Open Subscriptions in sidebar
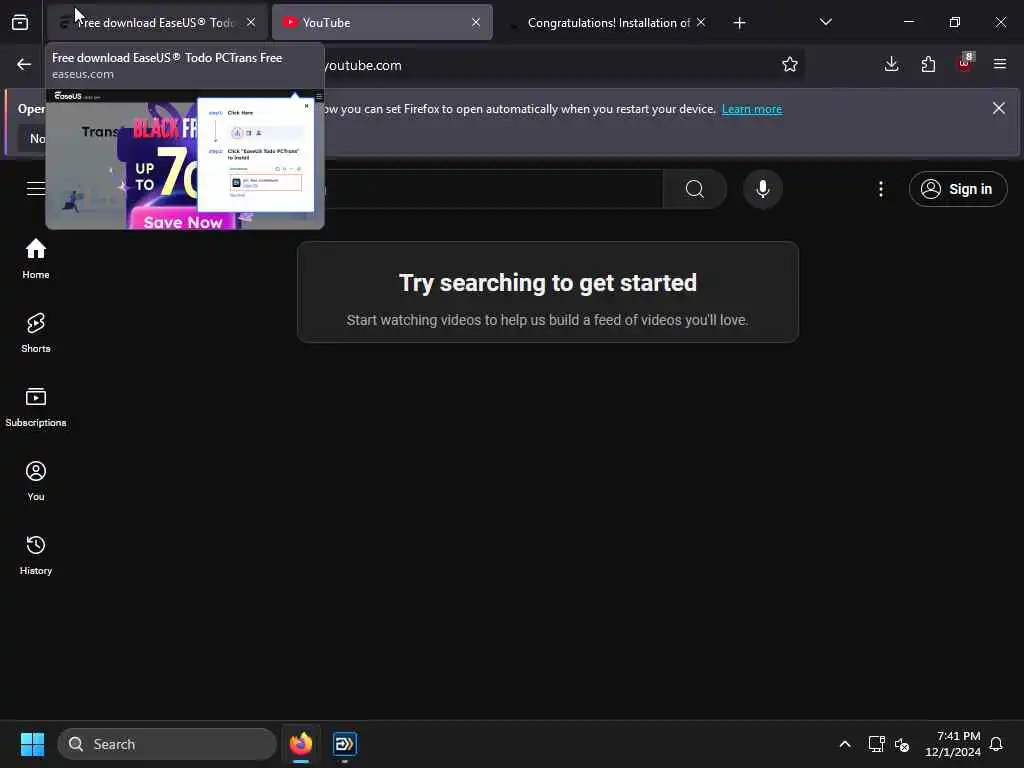Viewport: 1024px width, 768px height. pyautogui.click(x=36, y=406)
